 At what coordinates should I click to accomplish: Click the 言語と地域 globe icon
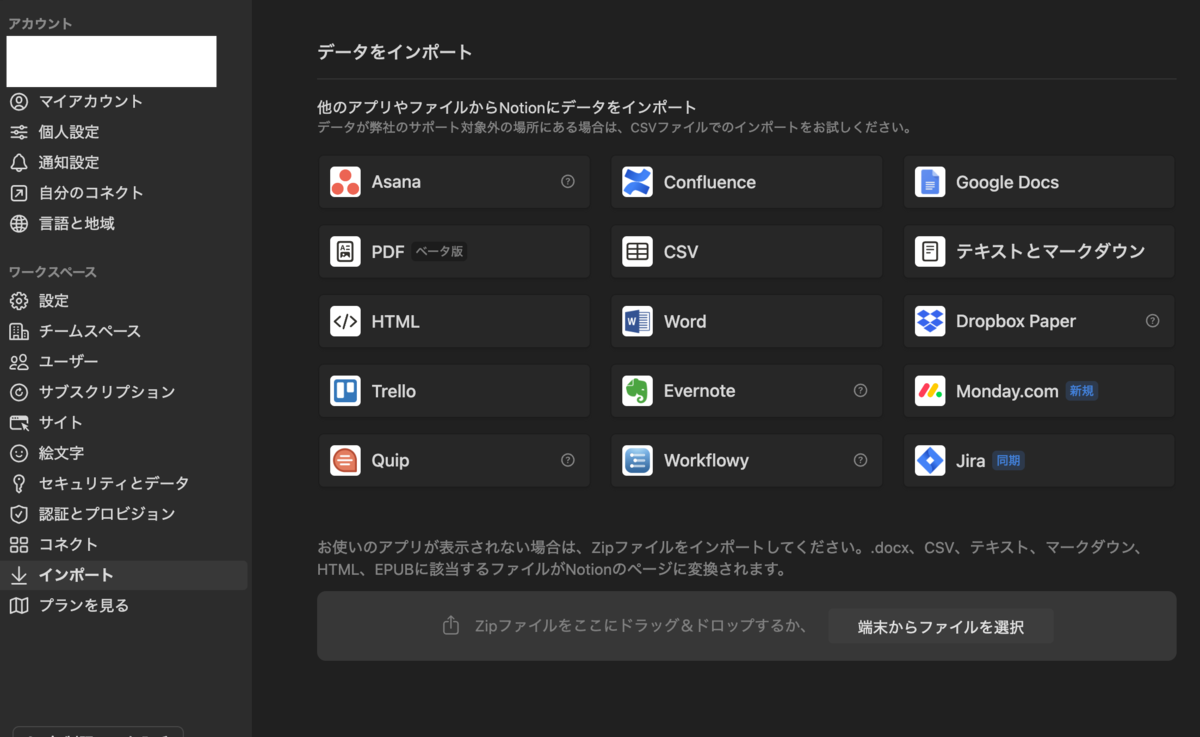(x=19, y=223)
